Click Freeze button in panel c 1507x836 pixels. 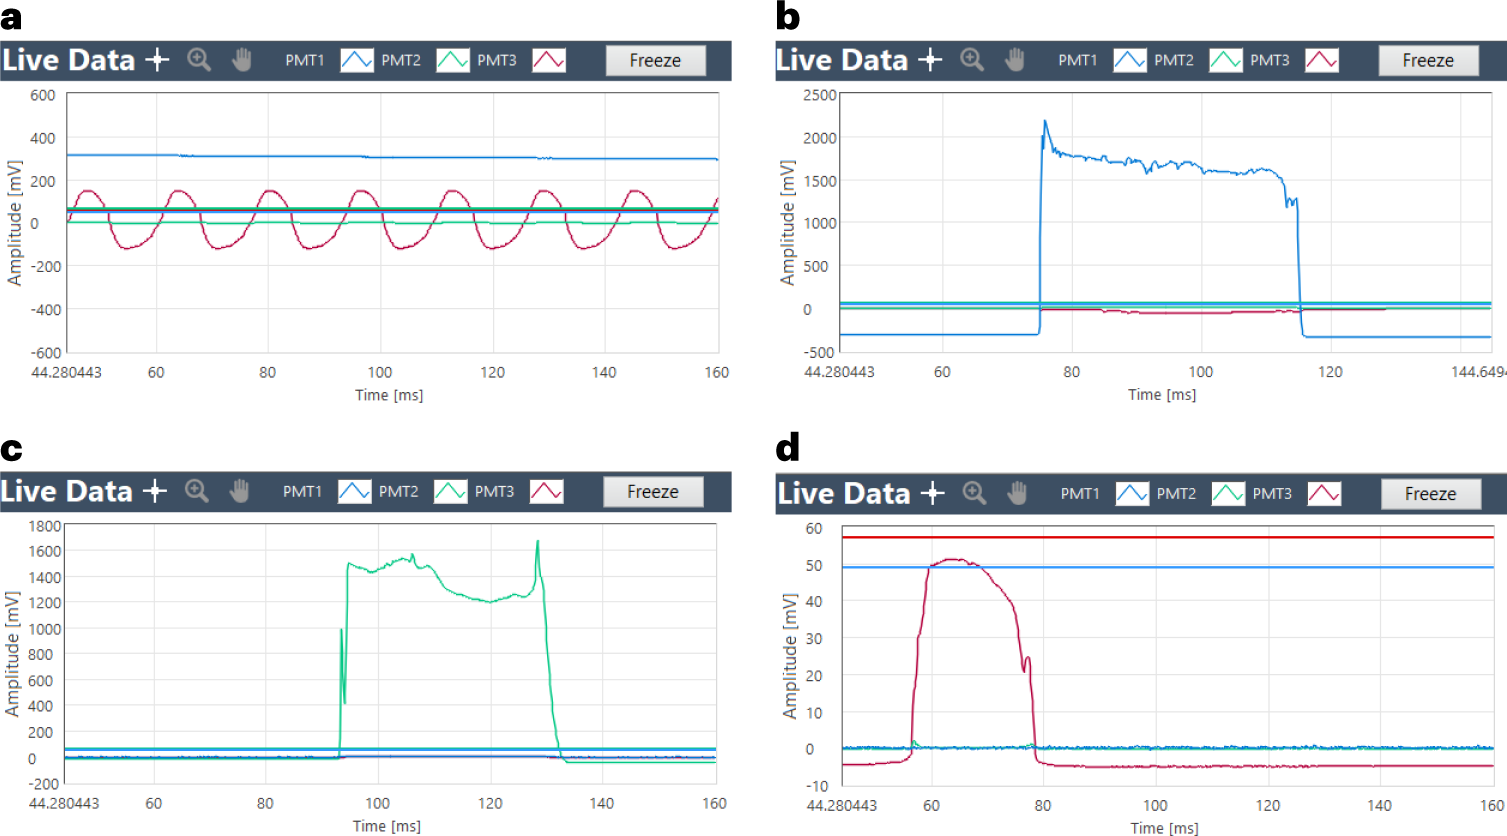[653, 491]
